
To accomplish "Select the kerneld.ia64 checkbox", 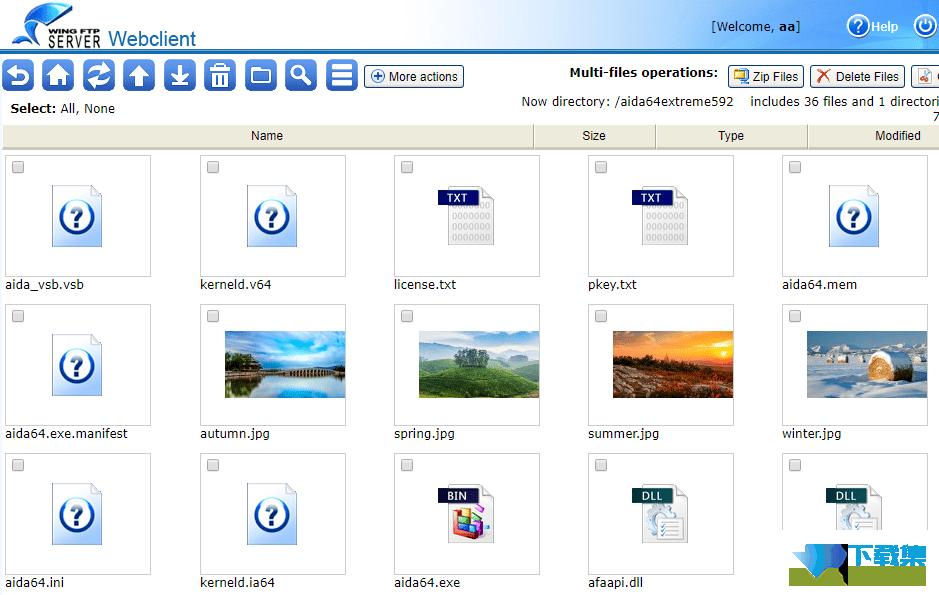I will click(x=213, y=465).
